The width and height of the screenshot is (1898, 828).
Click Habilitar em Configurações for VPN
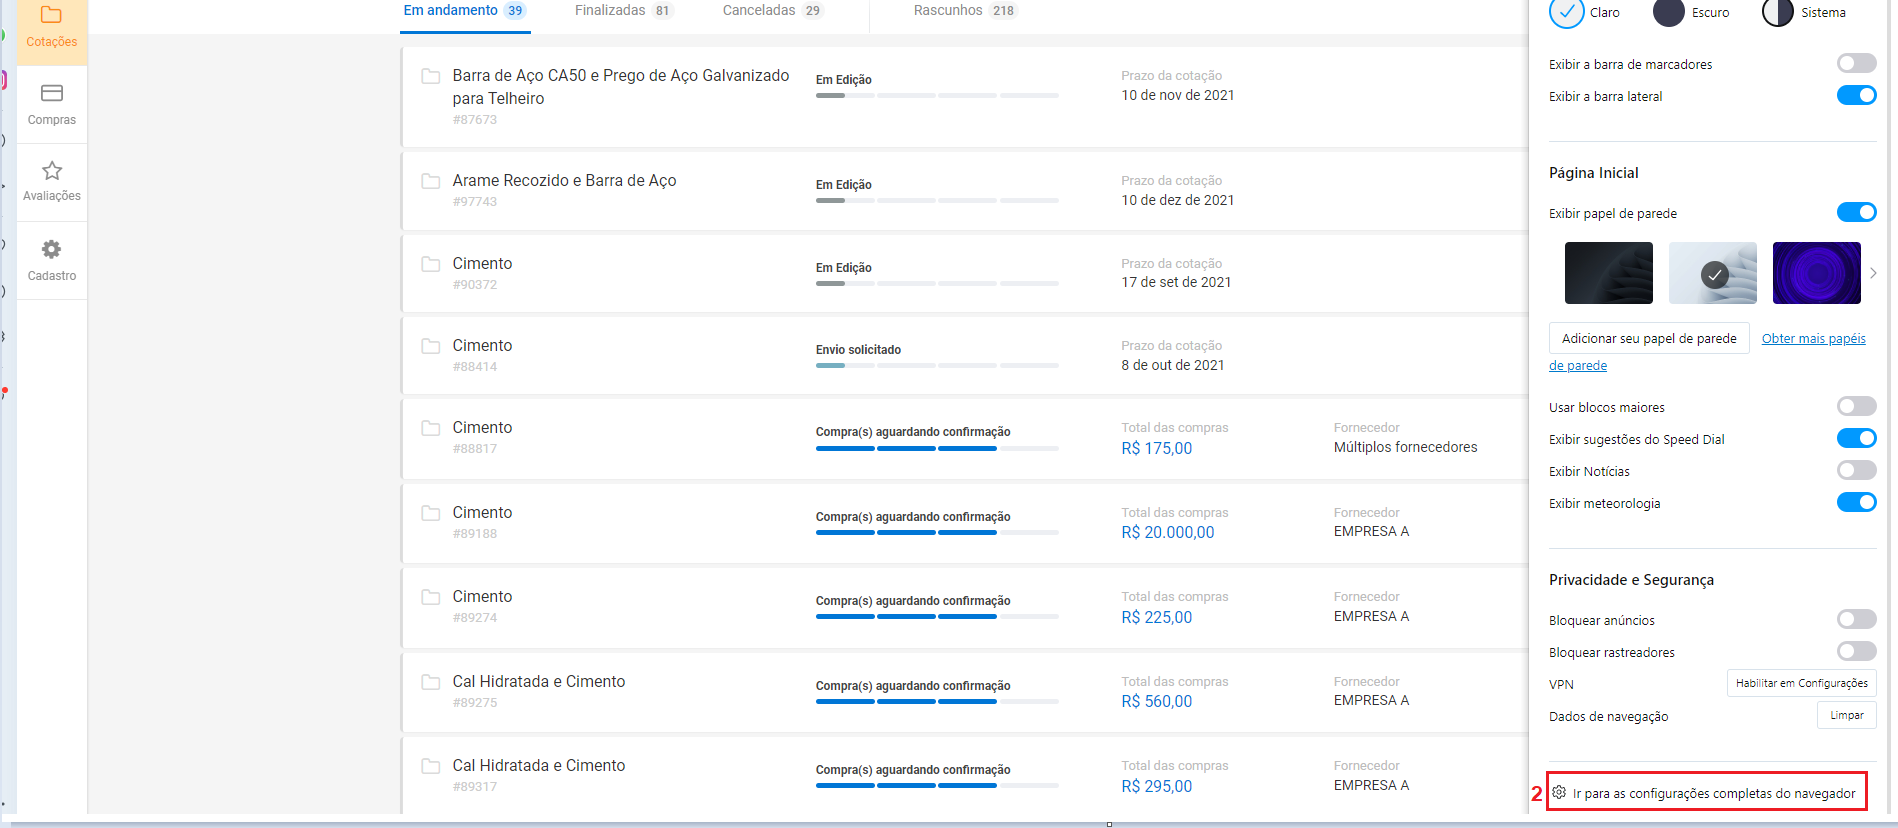[1801, 683]
